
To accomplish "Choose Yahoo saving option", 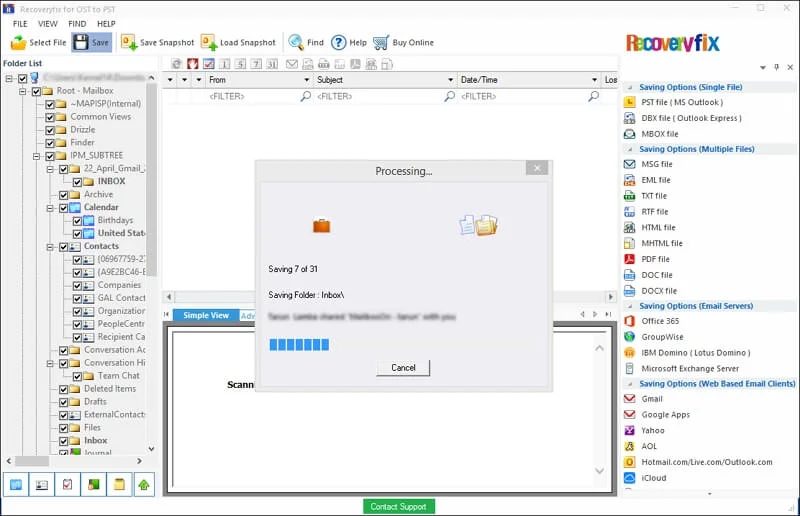I will coord(645,430).
